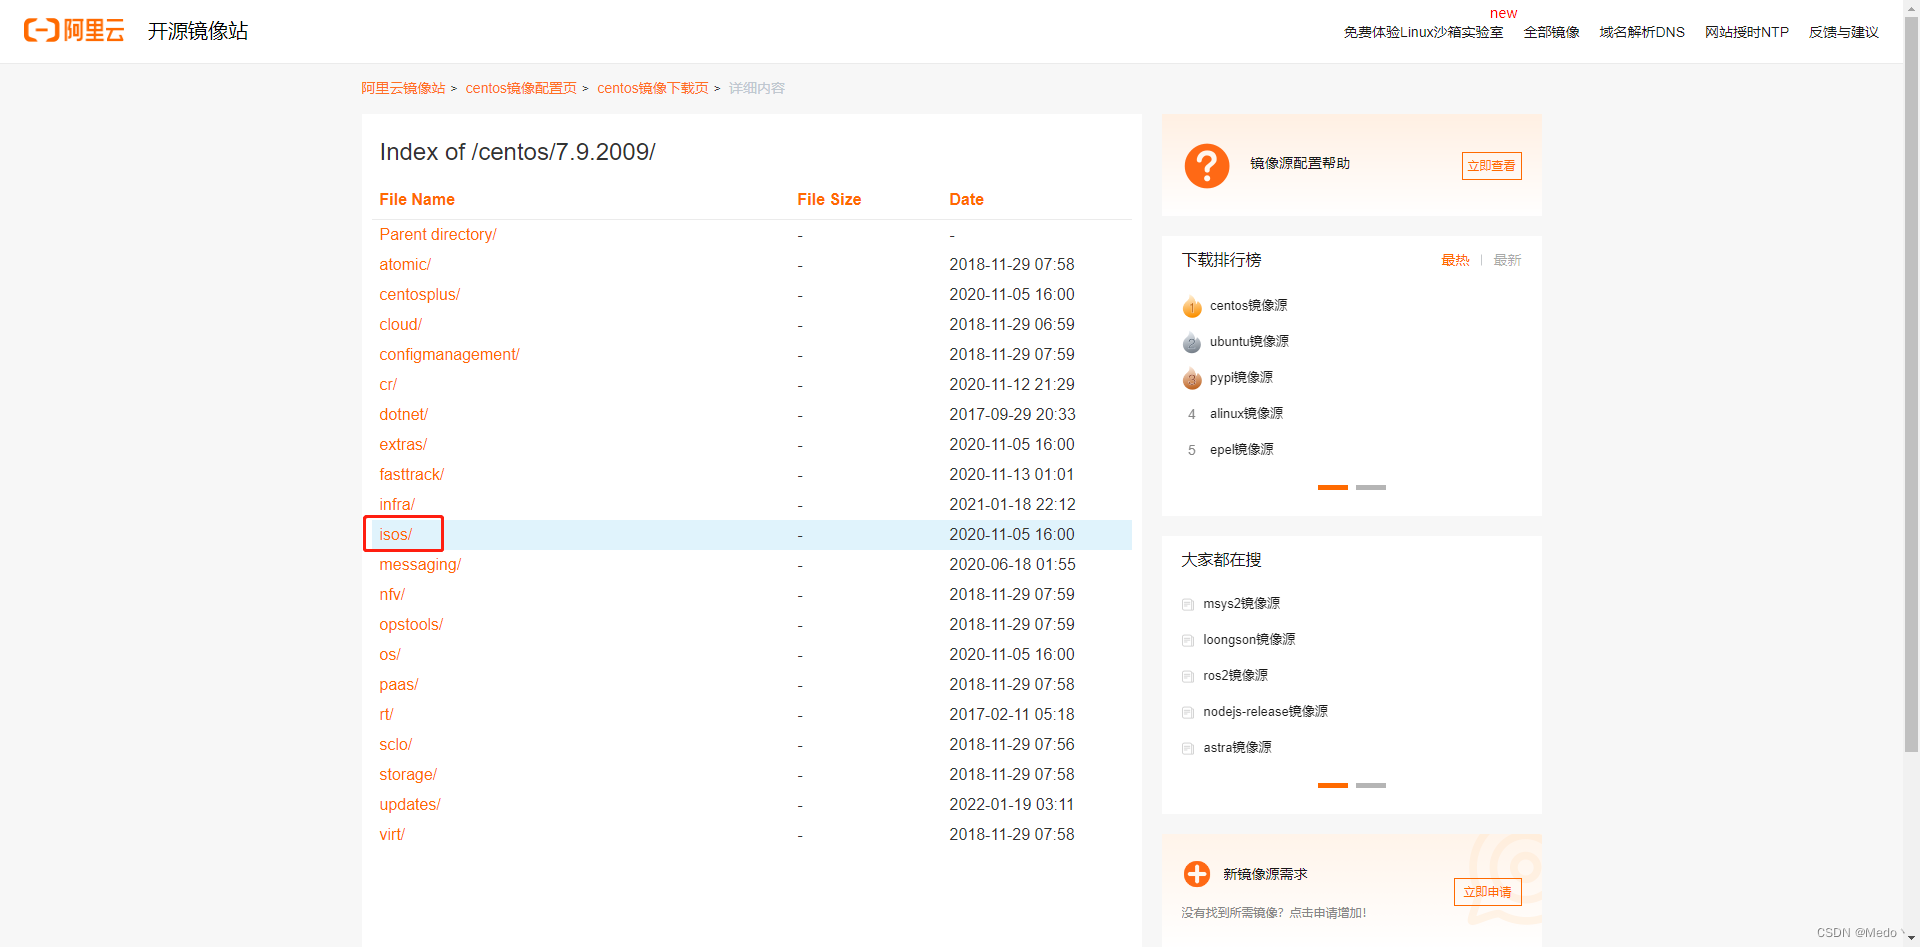Screen dimensions: 1920x947
Task: Go to centos镜像配置页 breadcrumb
Action: click(521, 88)
